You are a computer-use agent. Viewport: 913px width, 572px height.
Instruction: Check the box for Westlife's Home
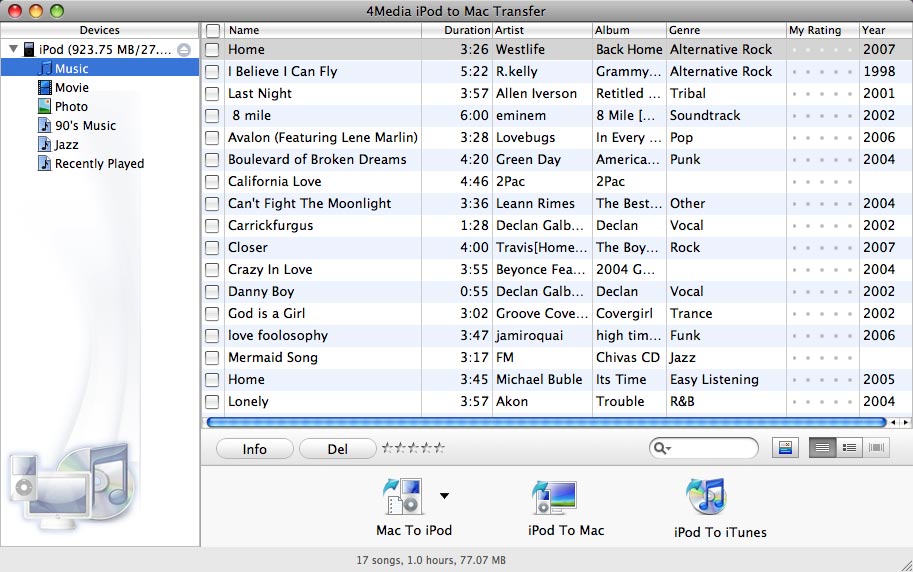213,50
